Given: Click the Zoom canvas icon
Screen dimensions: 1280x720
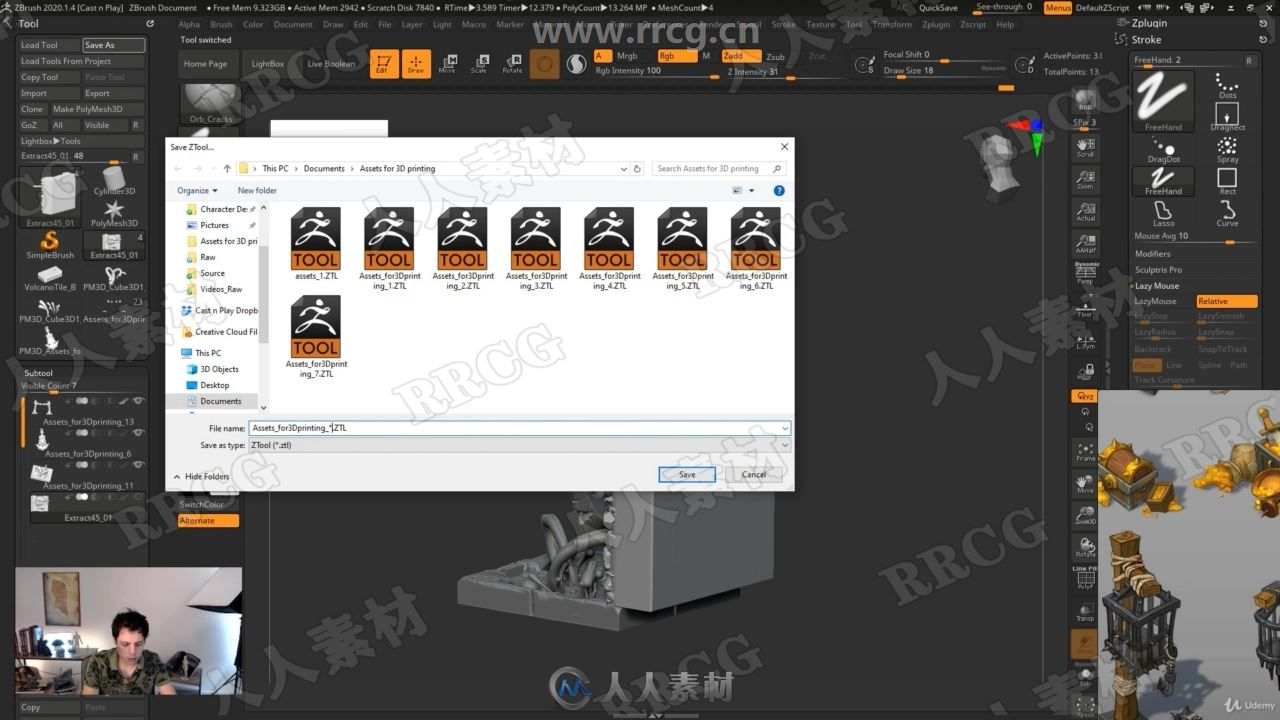Looking at the screenshot, I should (1085, 179).
